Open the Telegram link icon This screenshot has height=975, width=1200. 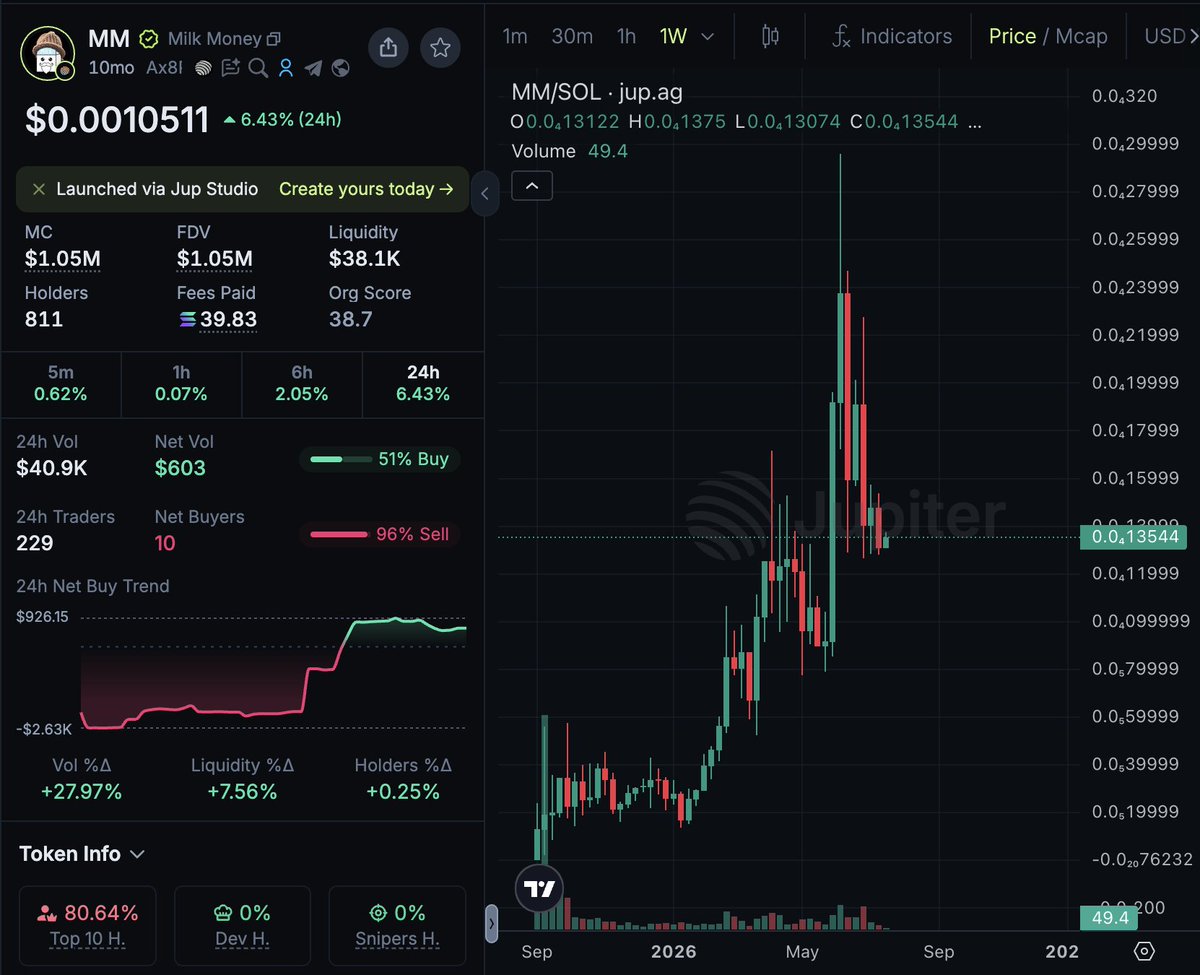(313, 68)
